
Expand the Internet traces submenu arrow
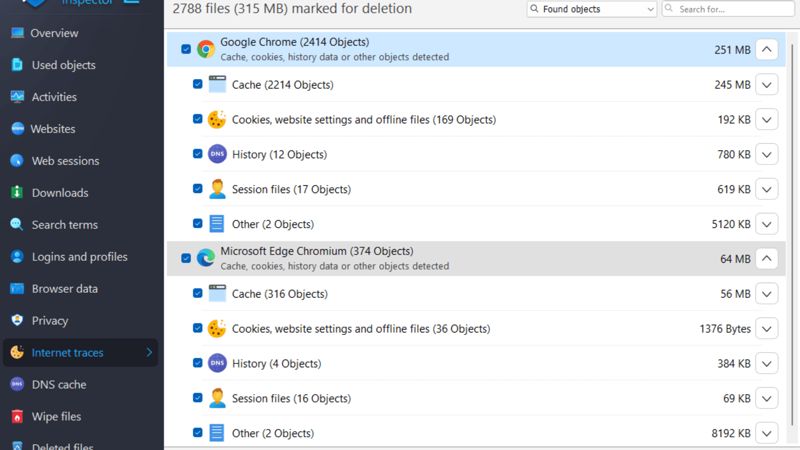[149, 352]
